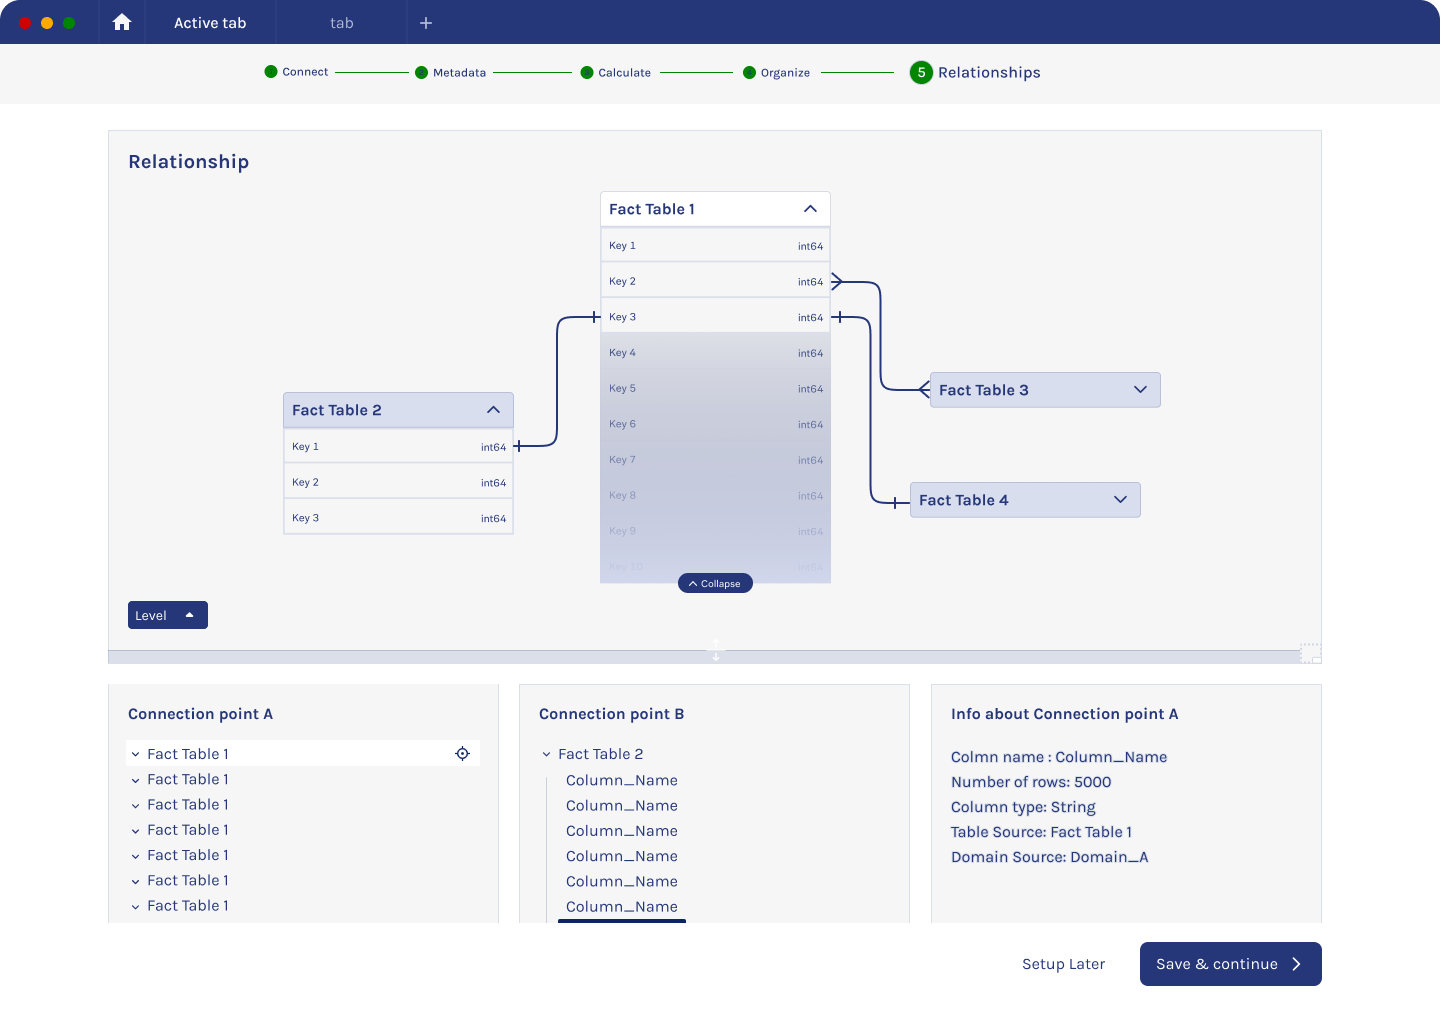Screen dimensions: 1440x1024
Task: Click the target locator icon beside Fact Table 1
Action: tap(462, 754)
